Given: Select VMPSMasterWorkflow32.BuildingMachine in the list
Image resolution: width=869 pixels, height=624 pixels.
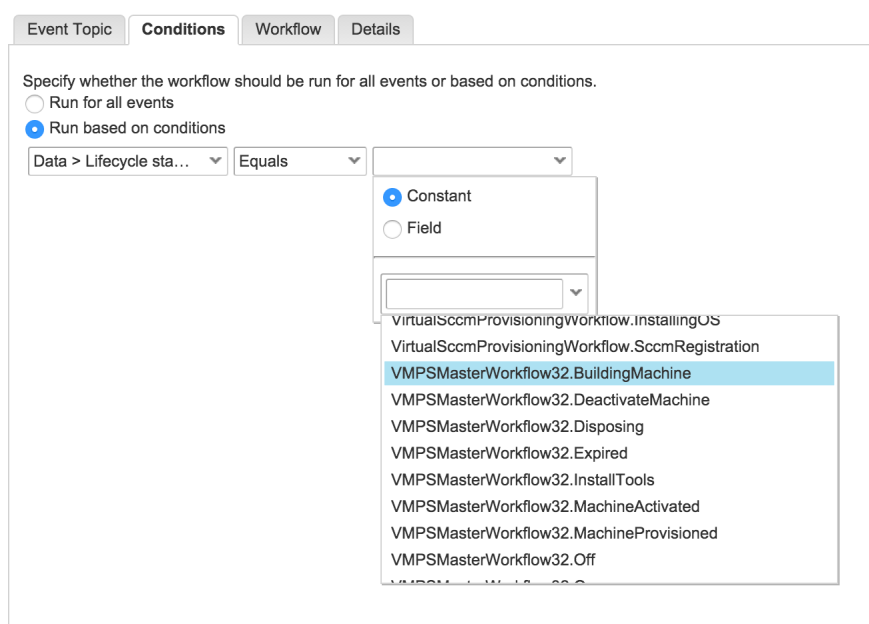Looking at the screenshot, I should (541, 373).
